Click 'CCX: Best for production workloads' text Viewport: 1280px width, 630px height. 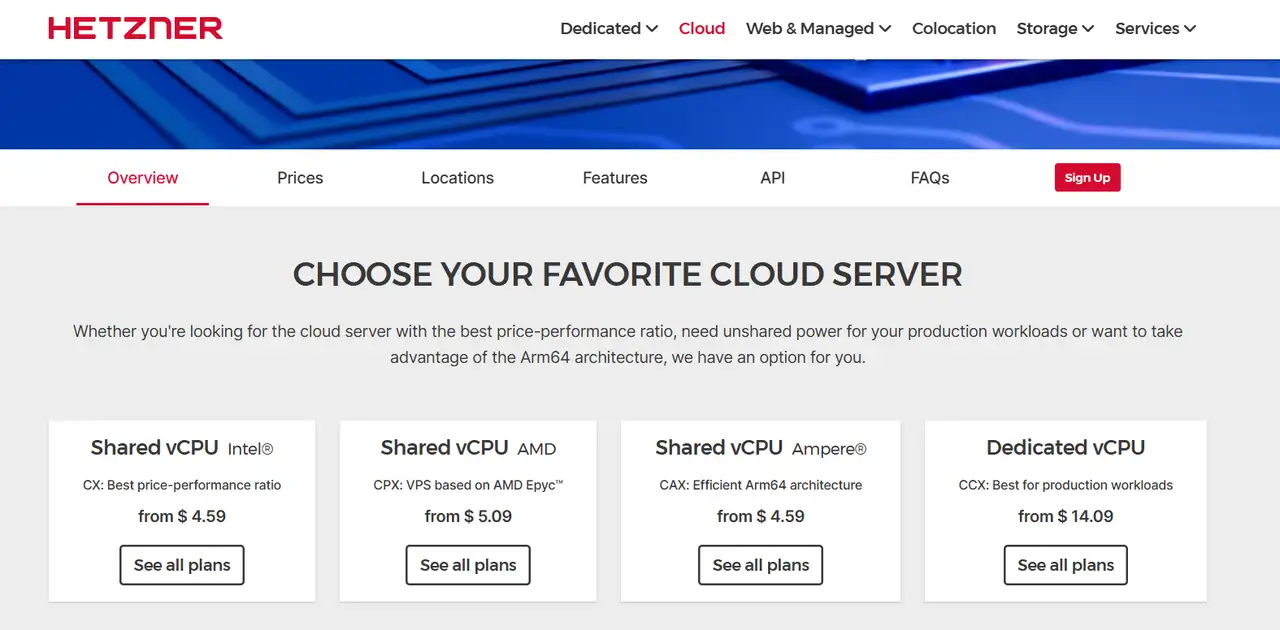point(1066,485)
